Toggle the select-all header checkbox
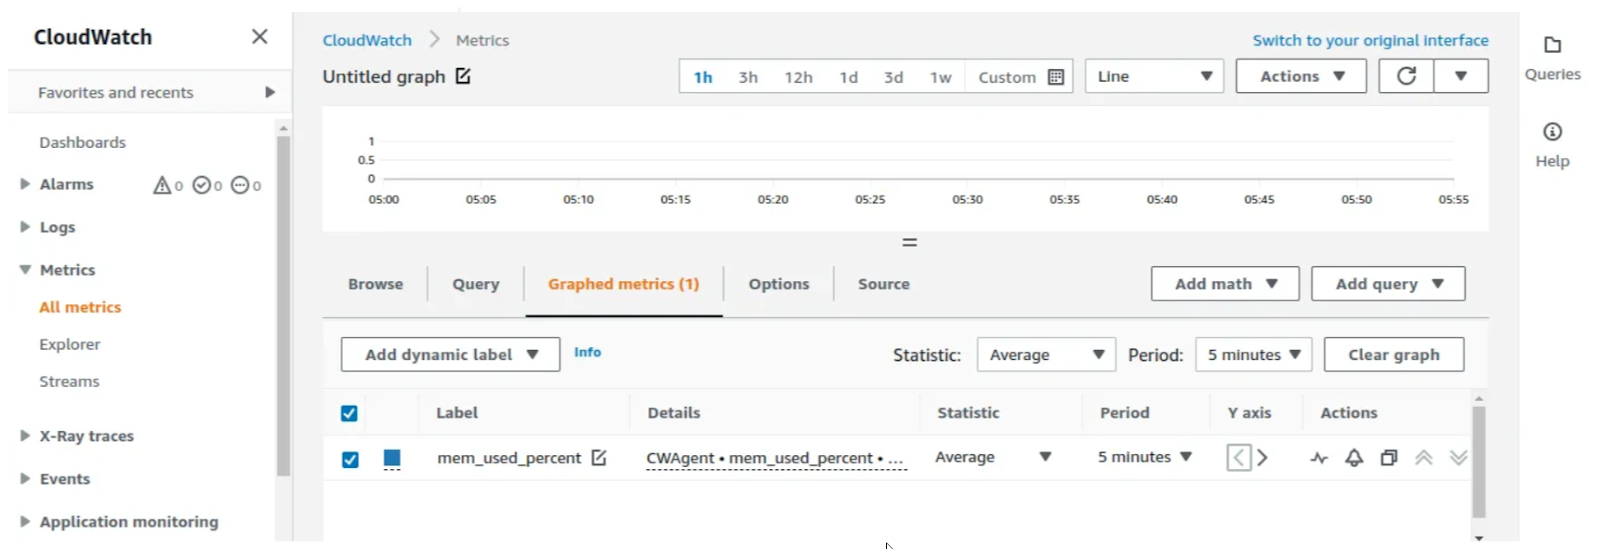Screen dimensions: 1600x549 pos(349,413)
